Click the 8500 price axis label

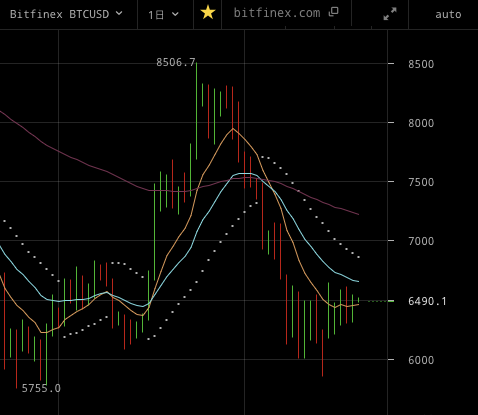[x=421, y=64]
